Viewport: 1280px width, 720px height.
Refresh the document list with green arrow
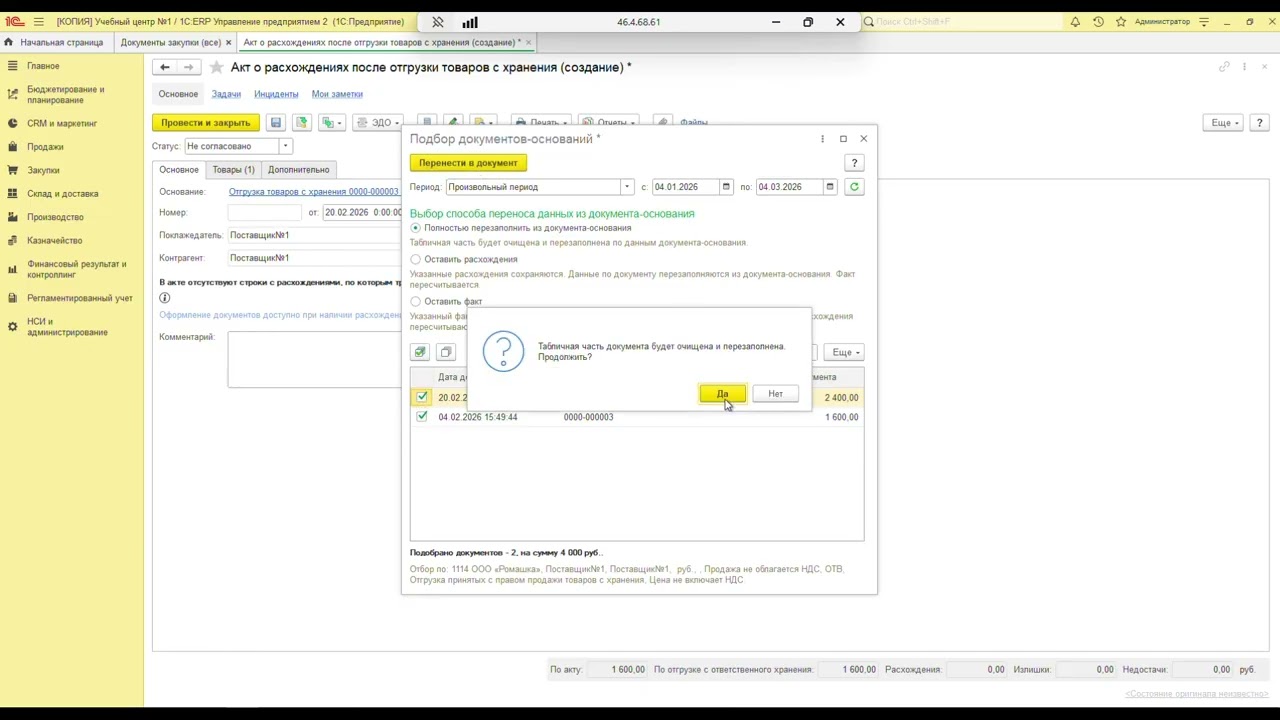854,187
